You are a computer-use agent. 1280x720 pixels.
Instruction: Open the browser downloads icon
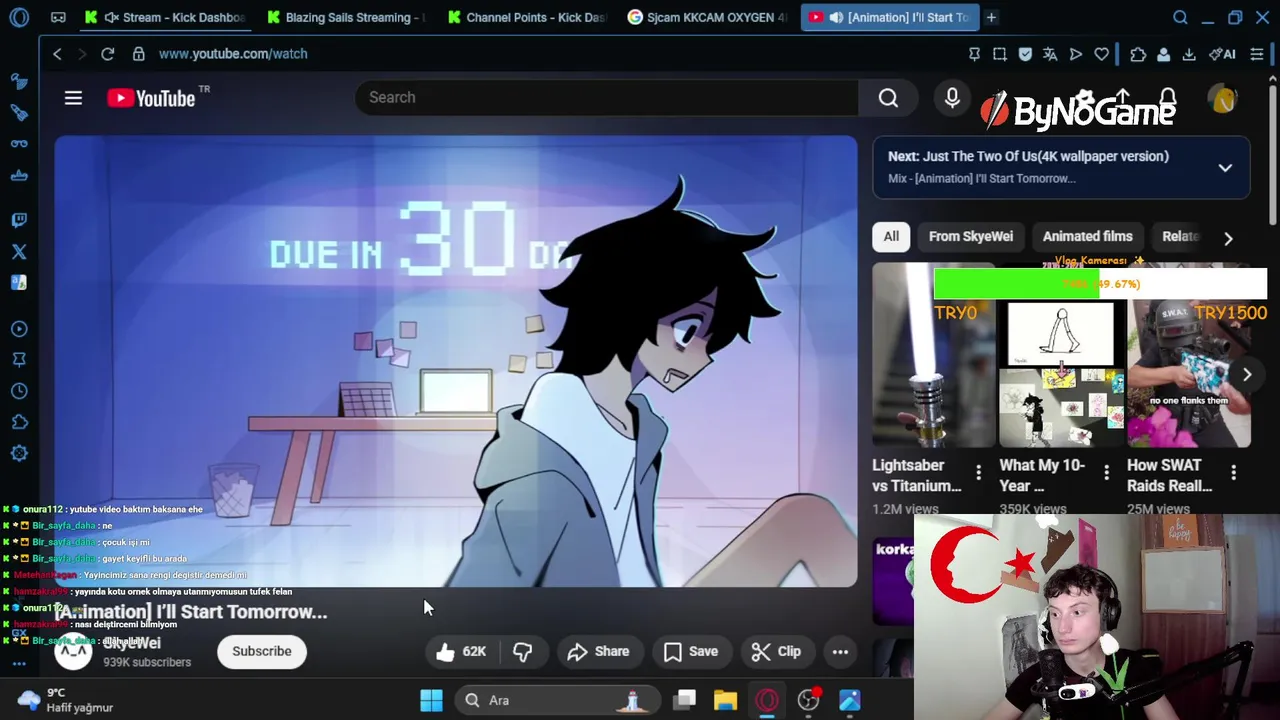click(x=1189, y=54)
